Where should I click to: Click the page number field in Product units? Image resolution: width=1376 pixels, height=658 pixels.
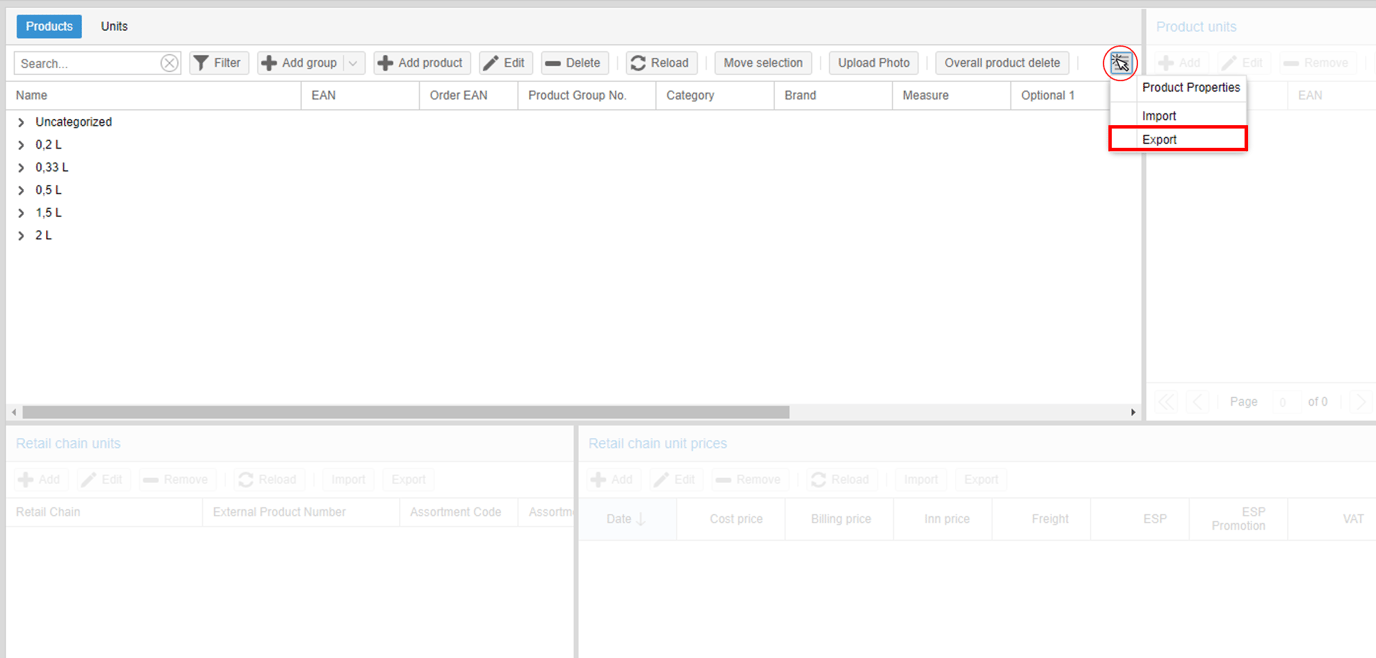pos(1283,402)
